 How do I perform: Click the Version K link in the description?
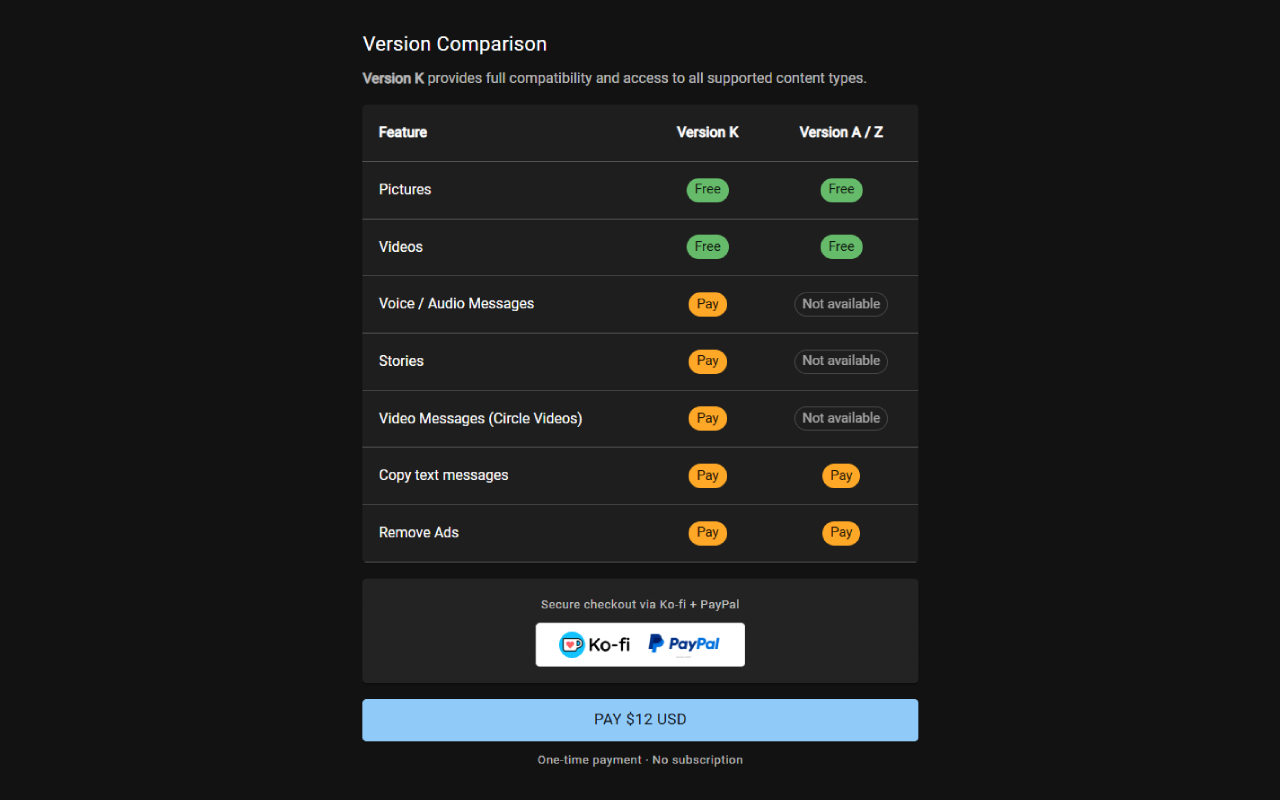393,77
